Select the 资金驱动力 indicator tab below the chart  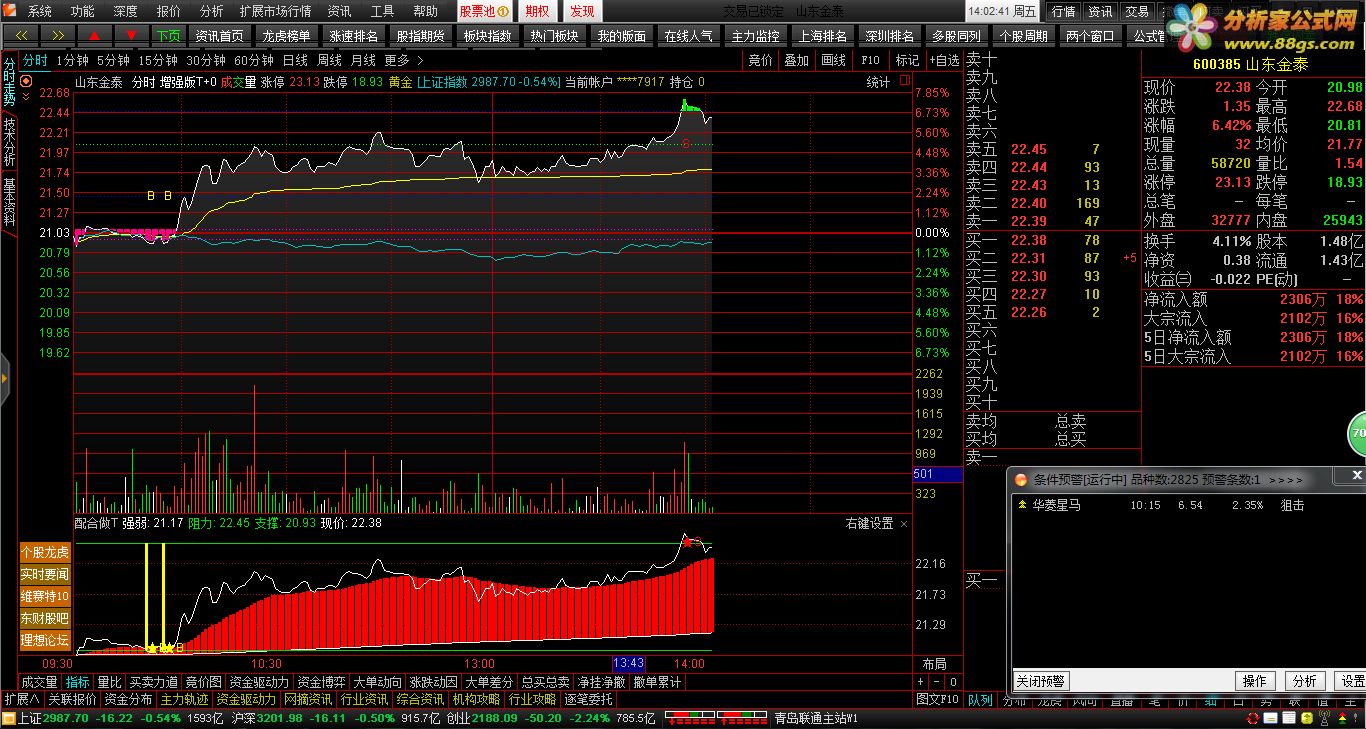258,682
